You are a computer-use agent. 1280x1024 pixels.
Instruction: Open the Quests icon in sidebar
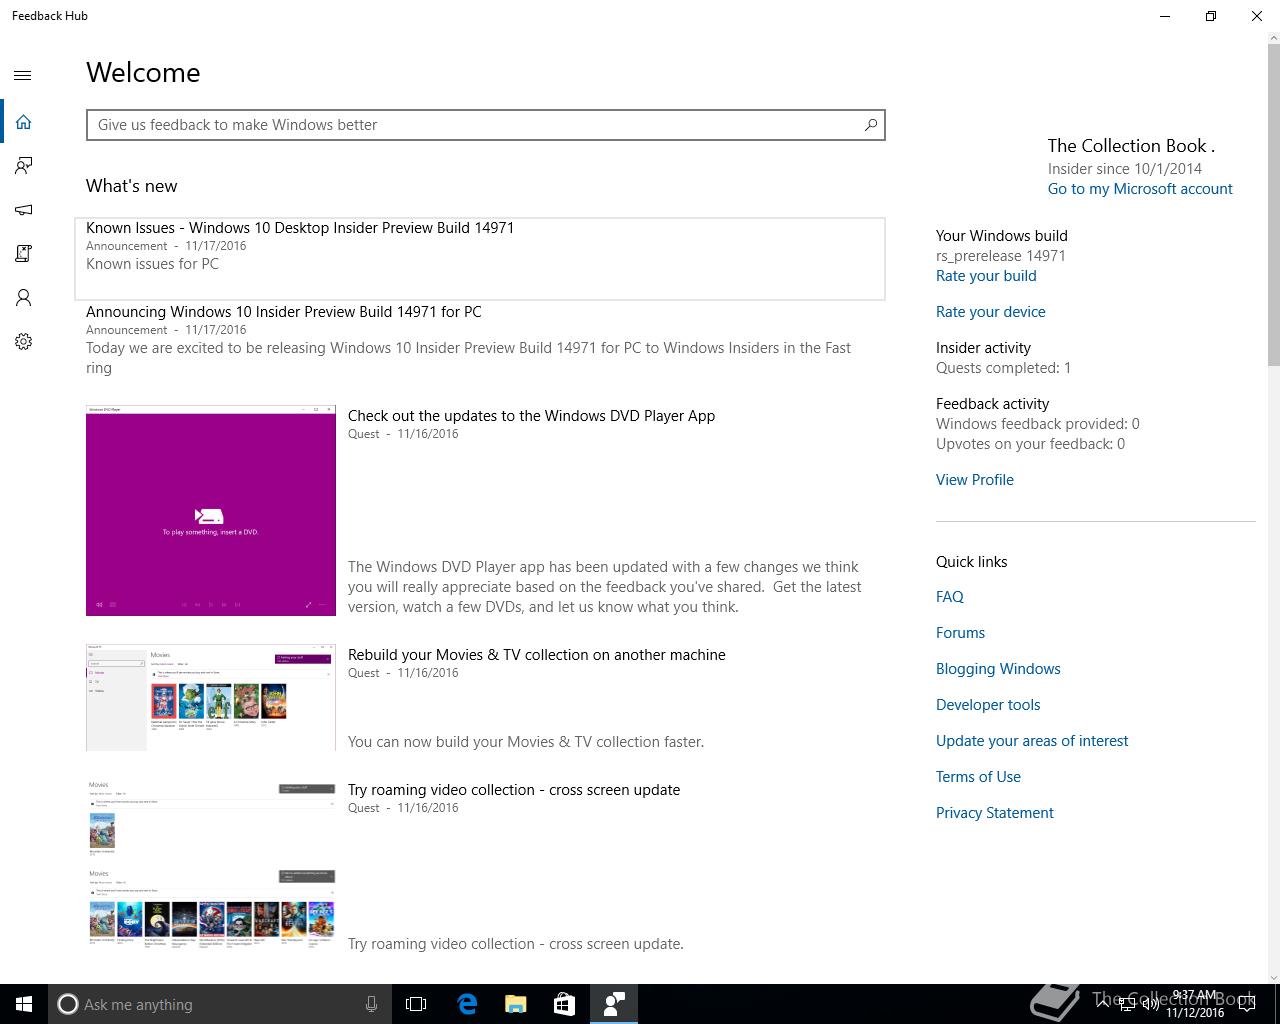(x=23, y=254)
